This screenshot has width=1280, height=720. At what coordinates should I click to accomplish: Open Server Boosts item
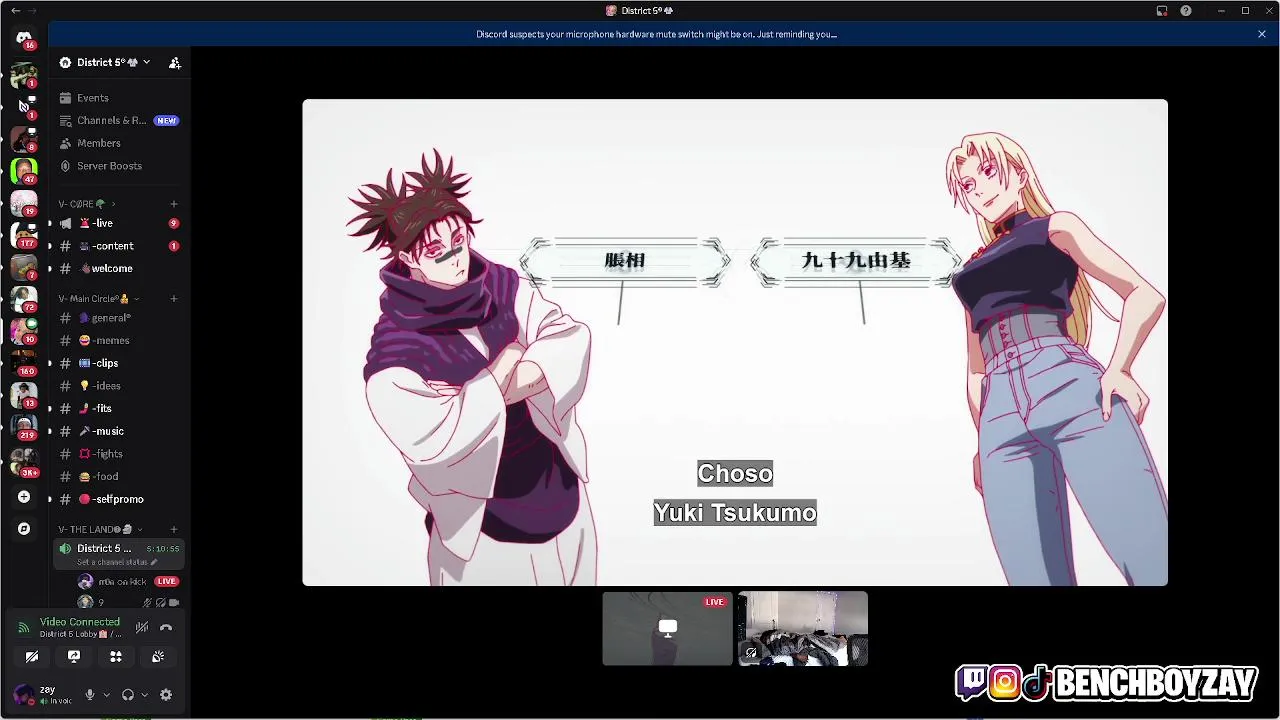pos(109,166)
